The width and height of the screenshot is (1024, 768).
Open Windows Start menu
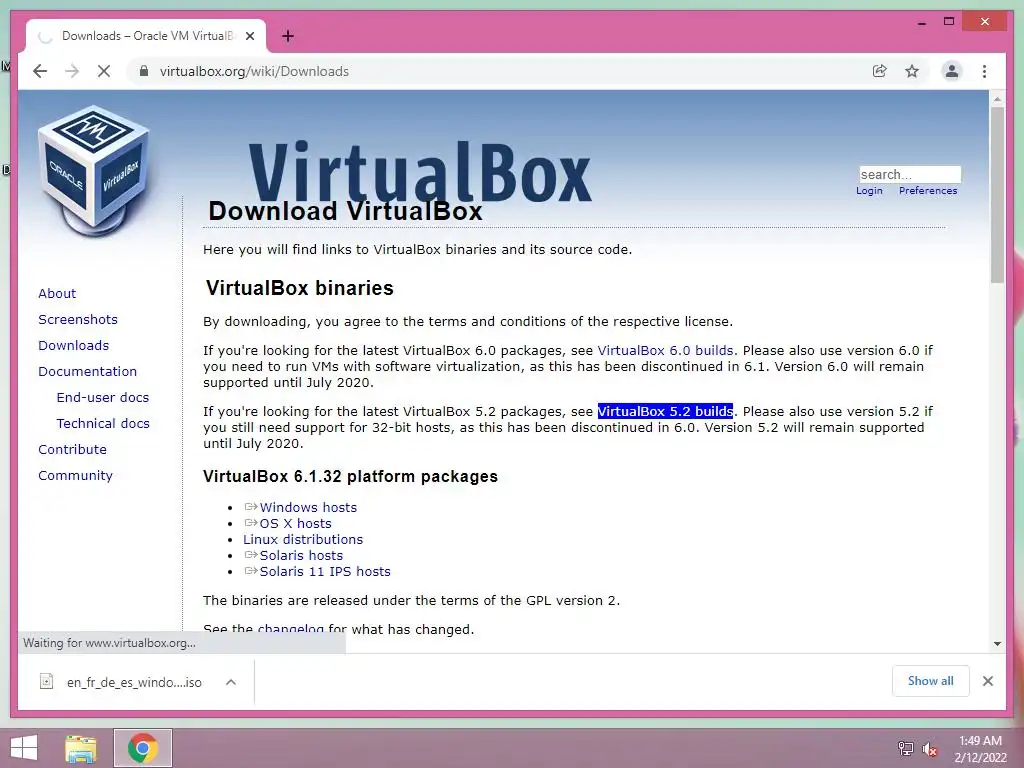point(24,748)
